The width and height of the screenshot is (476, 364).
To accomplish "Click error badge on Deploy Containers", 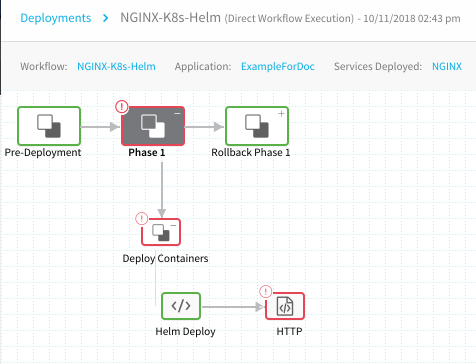I will click(142, 219).
